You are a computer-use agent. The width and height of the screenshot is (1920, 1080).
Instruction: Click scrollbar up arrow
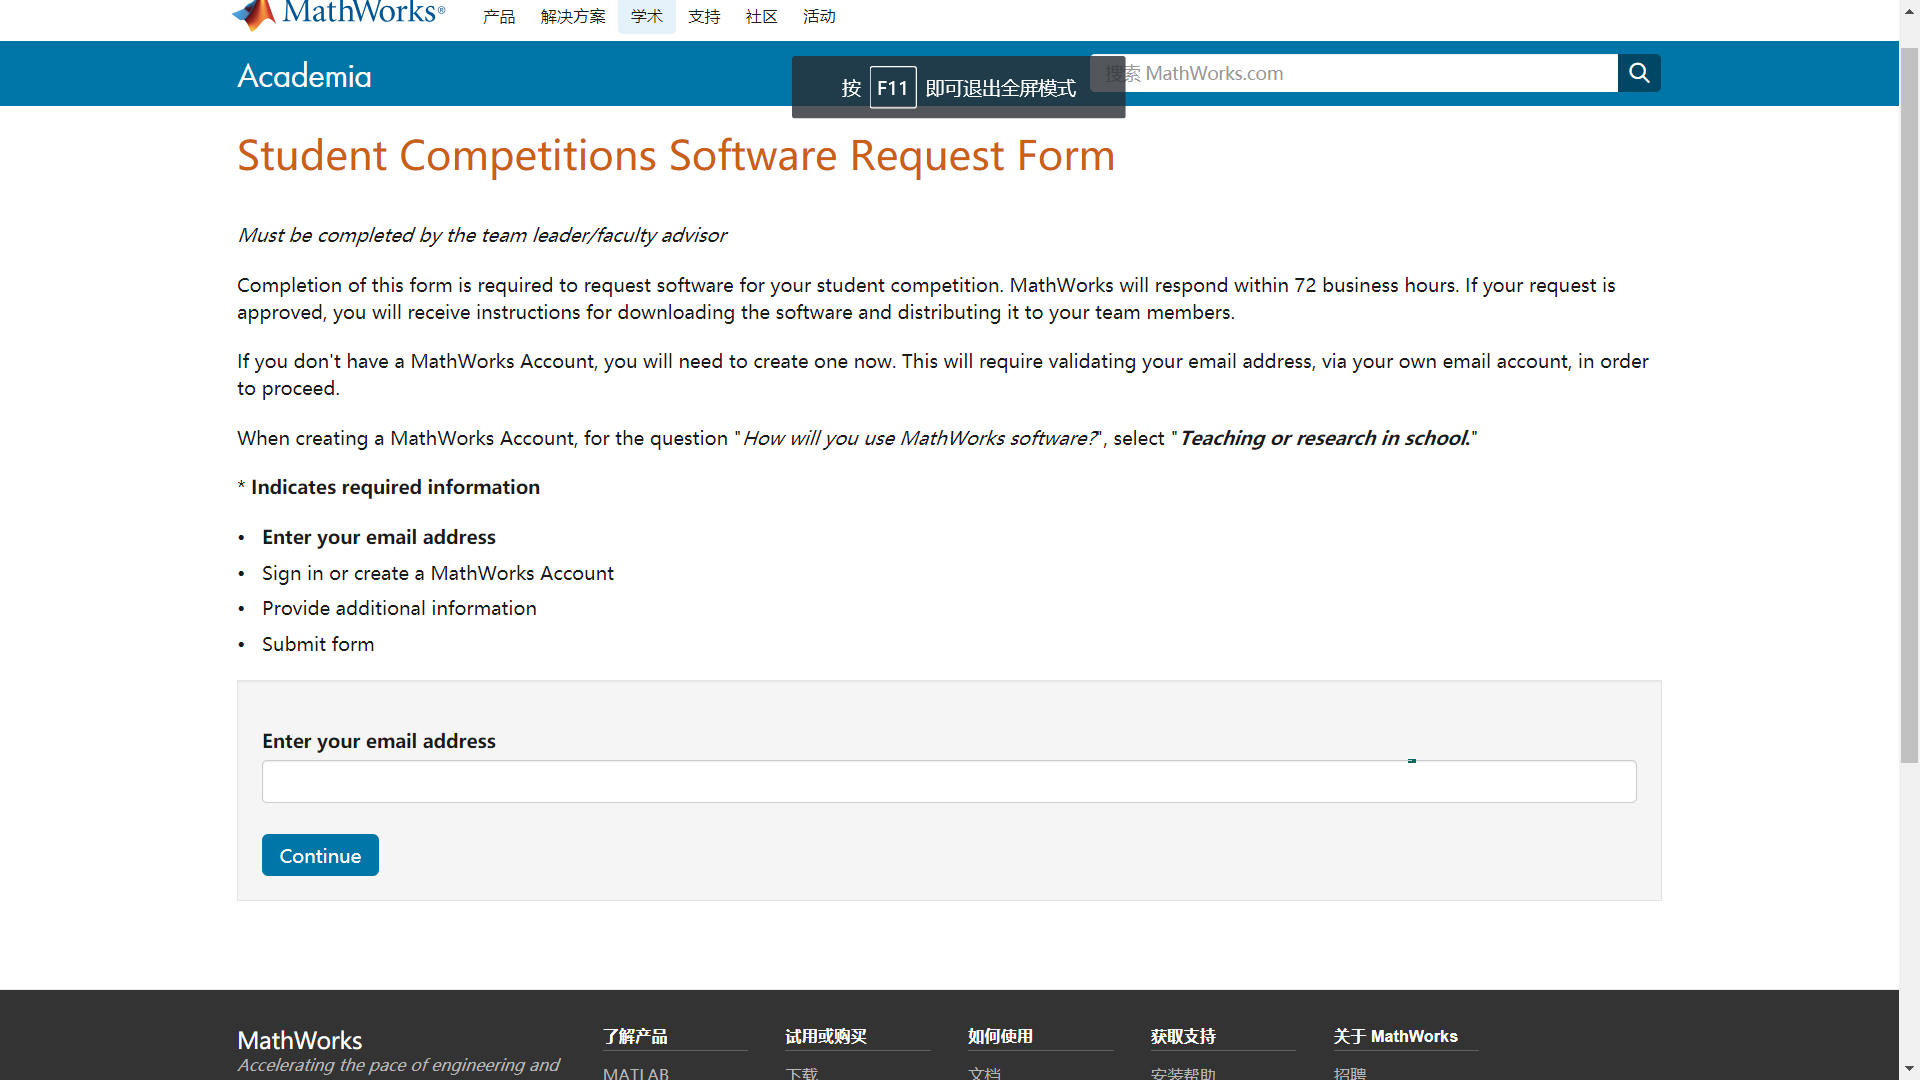[1909, 9]
